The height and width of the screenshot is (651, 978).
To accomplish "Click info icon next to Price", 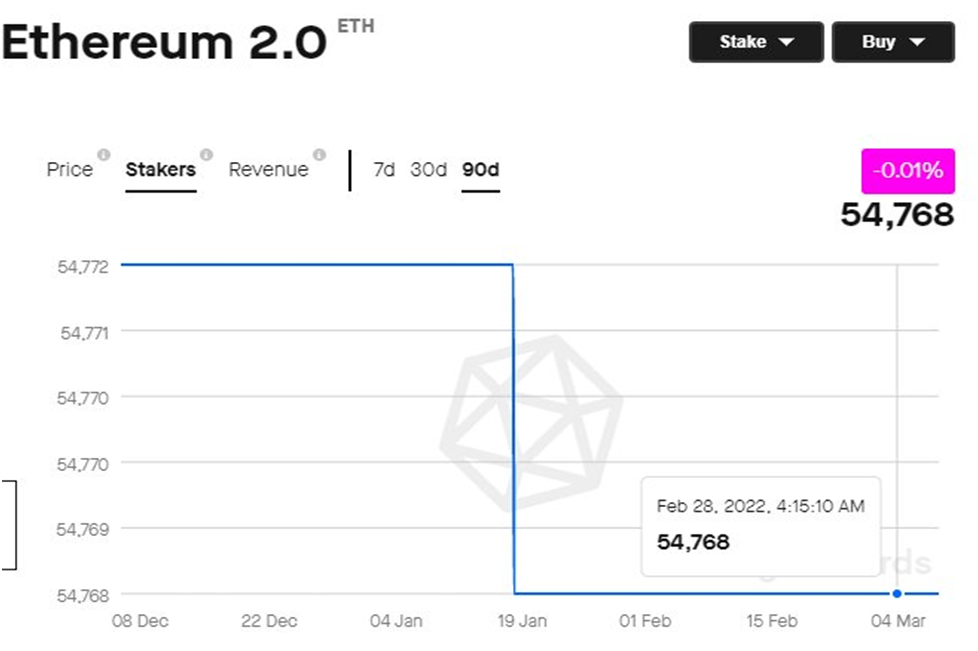I will pyautogui.click(x=102, y=155).
